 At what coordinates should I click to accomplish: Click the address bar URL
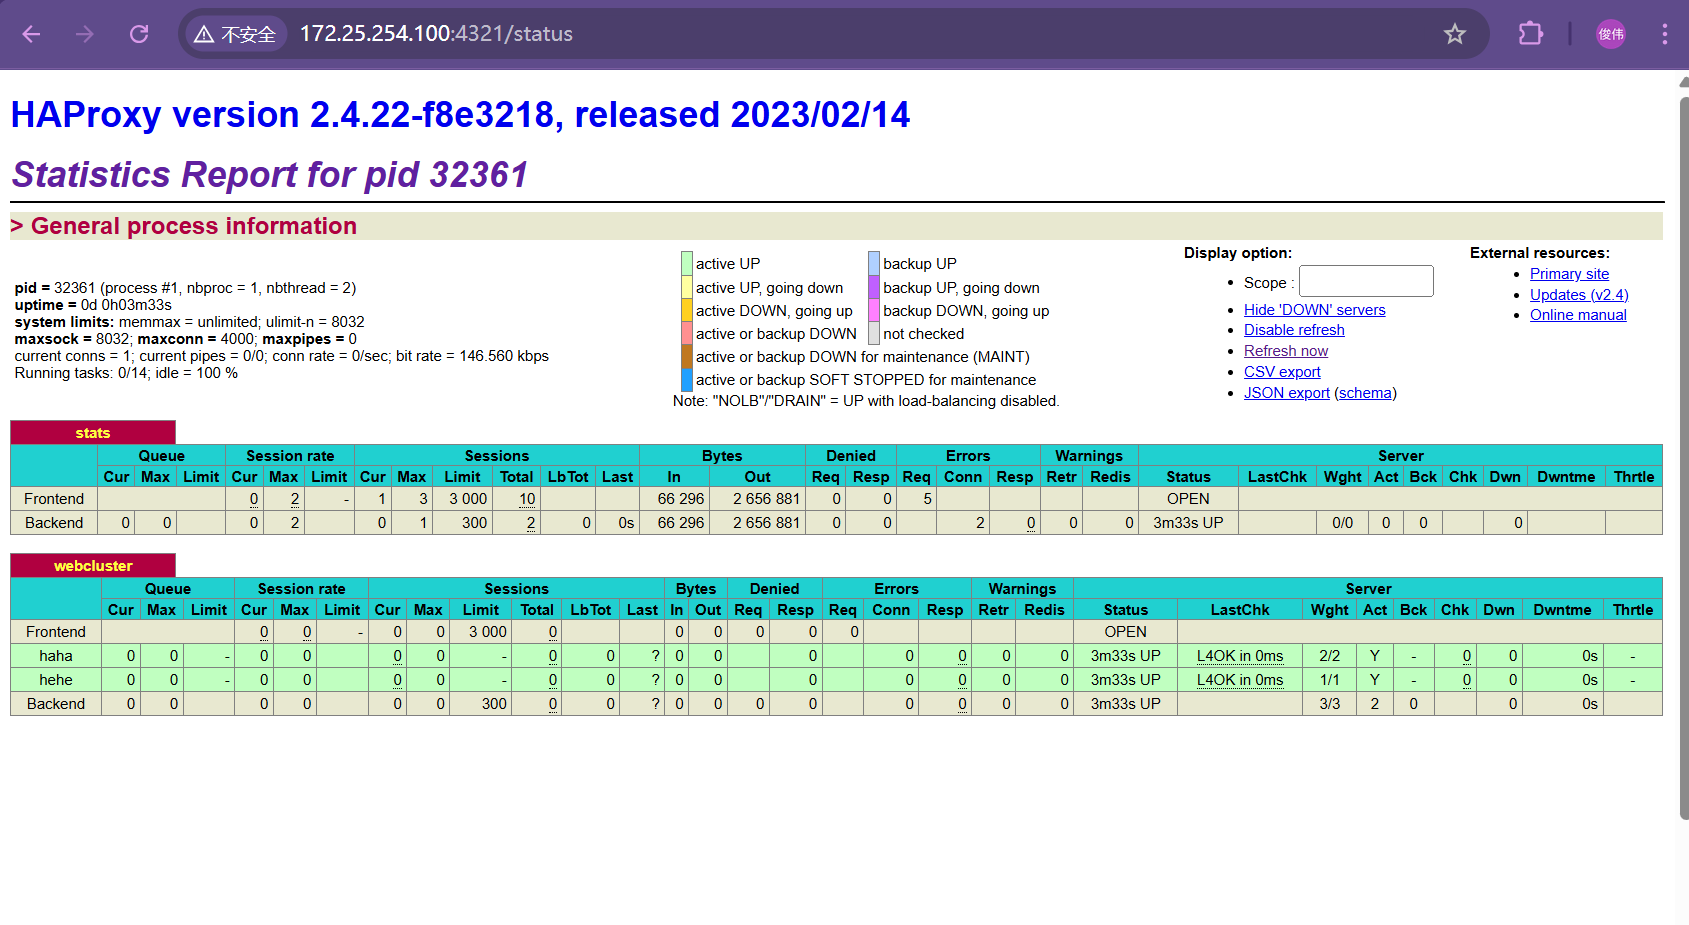[436, 34]
